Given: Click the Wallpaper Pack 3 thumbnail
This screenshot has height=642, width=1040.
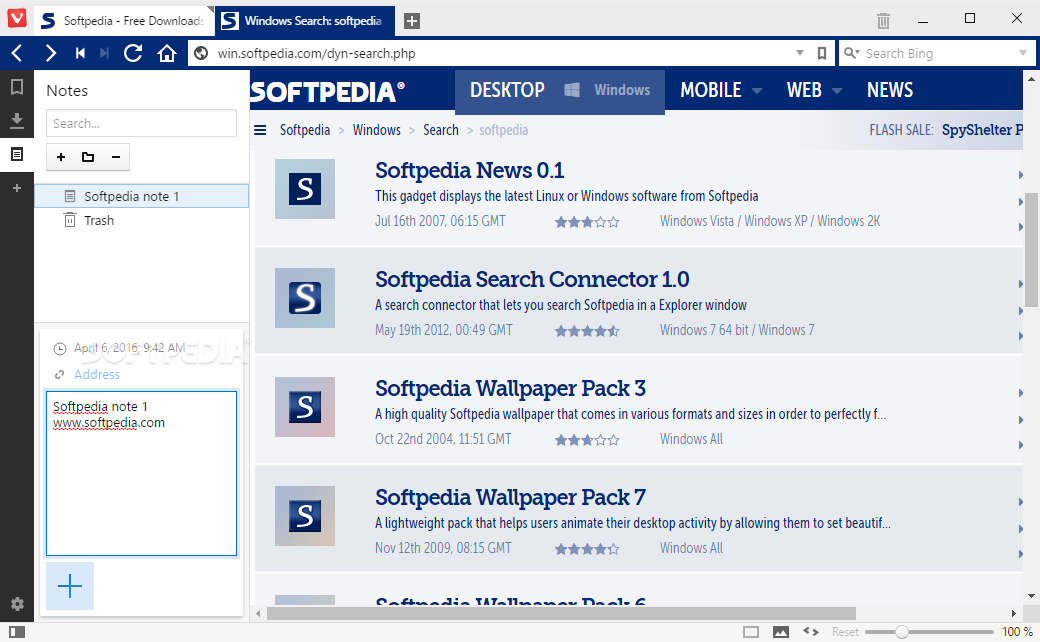Looking at the screenshot, I should pos(305,407).
